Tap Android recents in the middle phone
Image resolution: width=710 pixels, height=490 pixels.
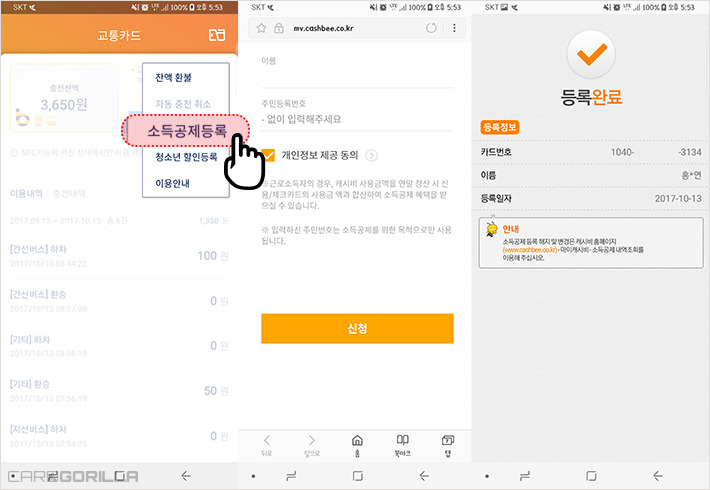[x=291, y=476]
